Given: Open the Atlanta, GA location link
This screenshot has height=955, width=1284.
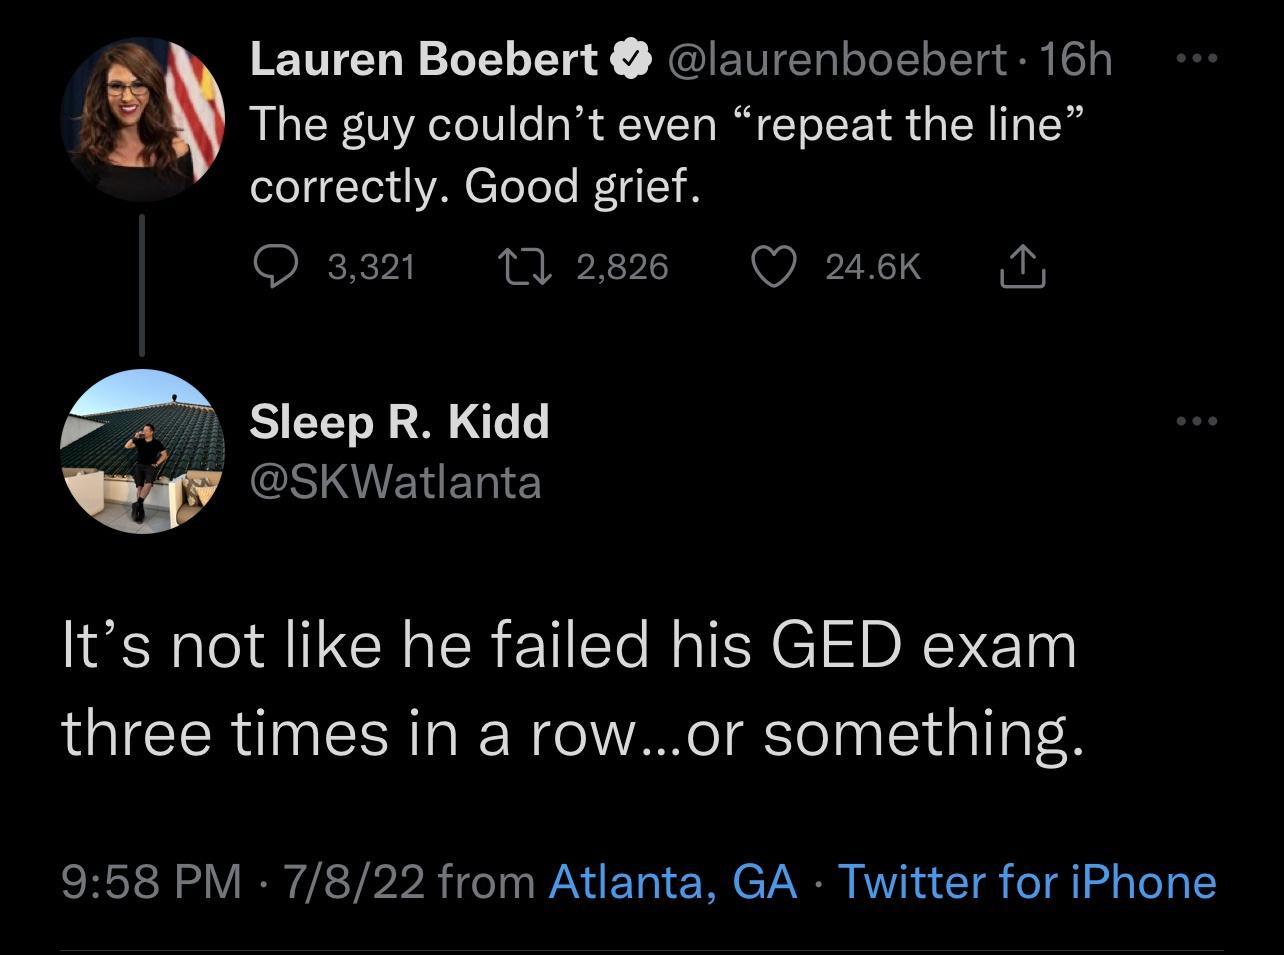Looking at the screenshot, I should [672, 882].
